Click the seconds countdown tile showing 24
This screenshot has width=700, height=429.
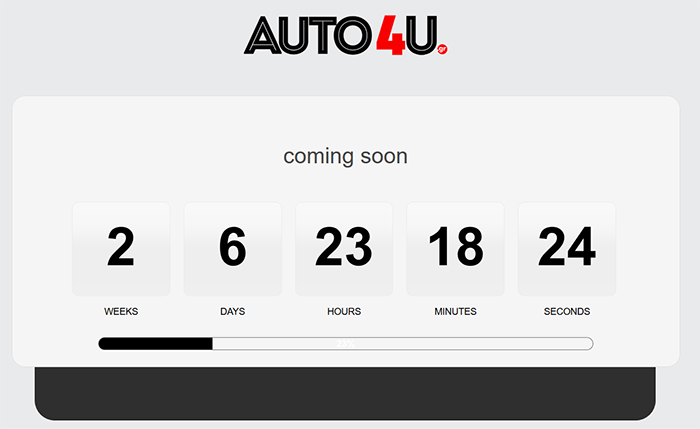pyautogui.click(x=566, y=248)
